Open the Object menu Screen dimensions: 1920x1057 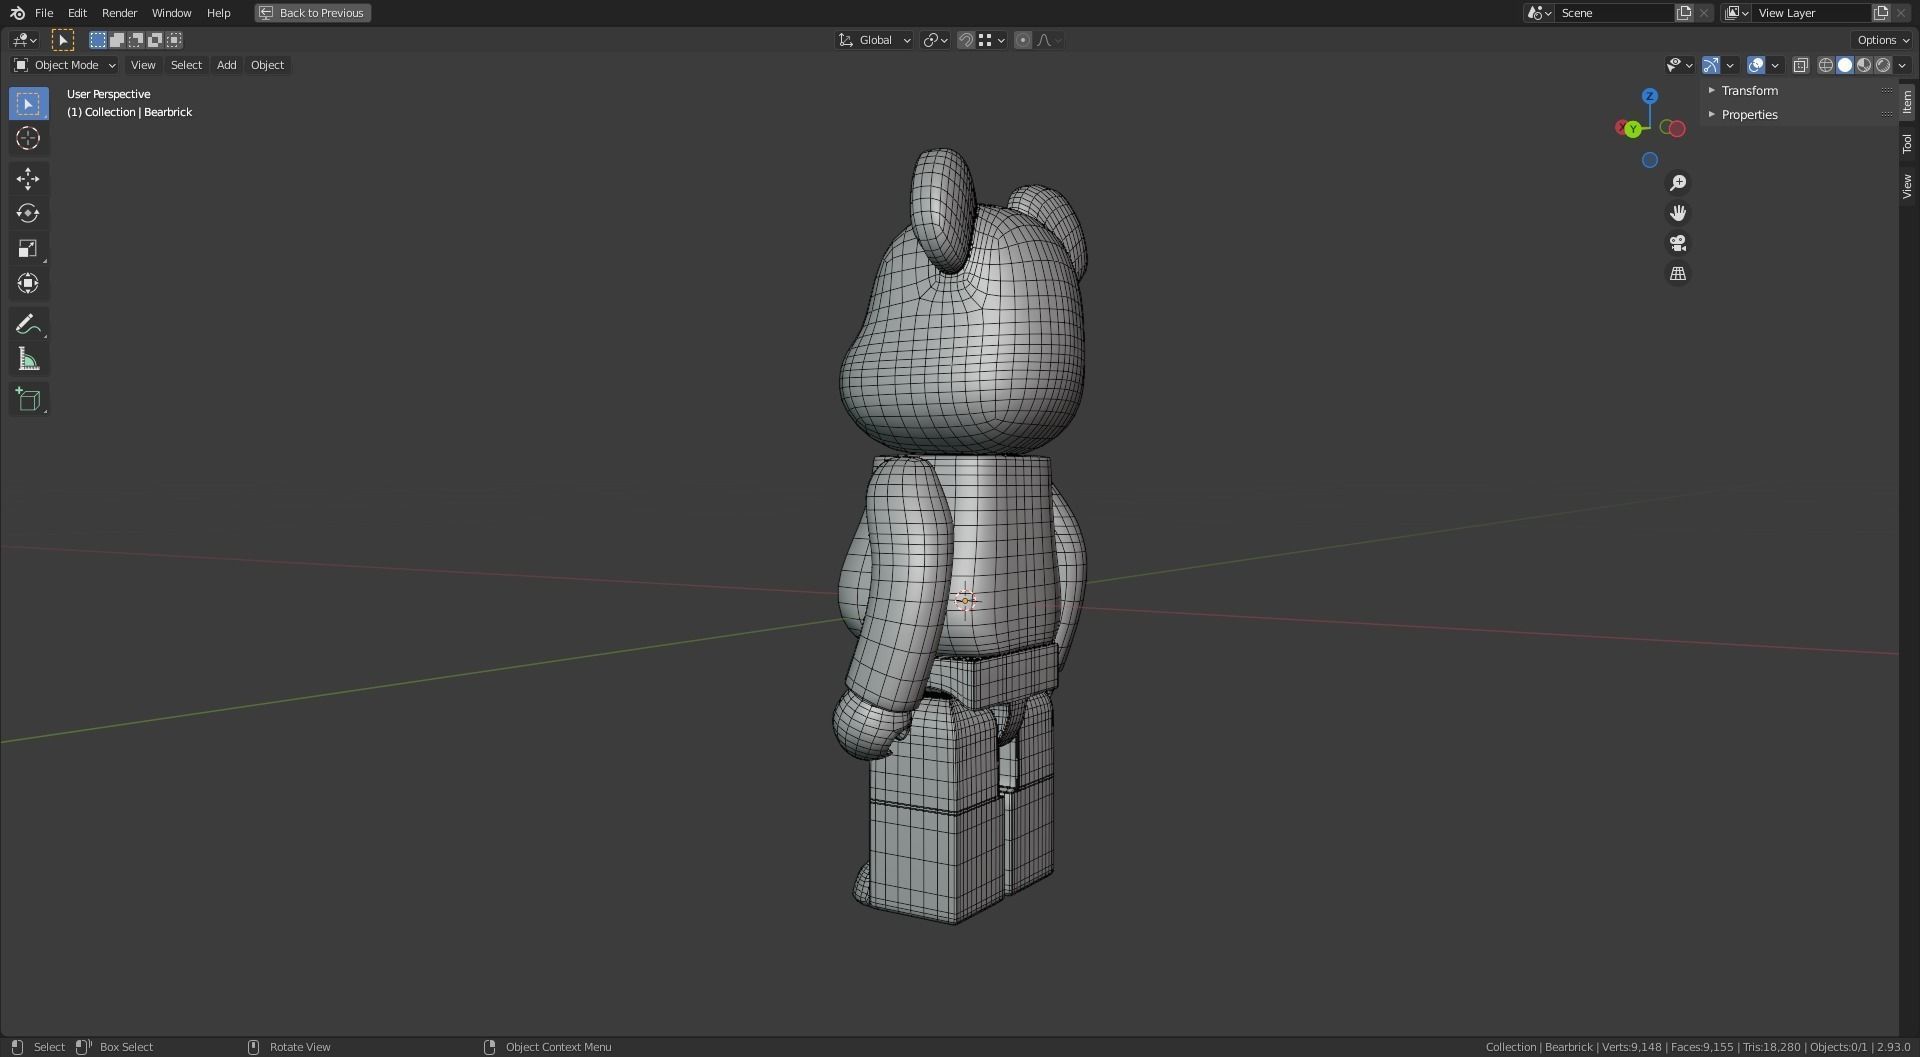pos(266,65)
